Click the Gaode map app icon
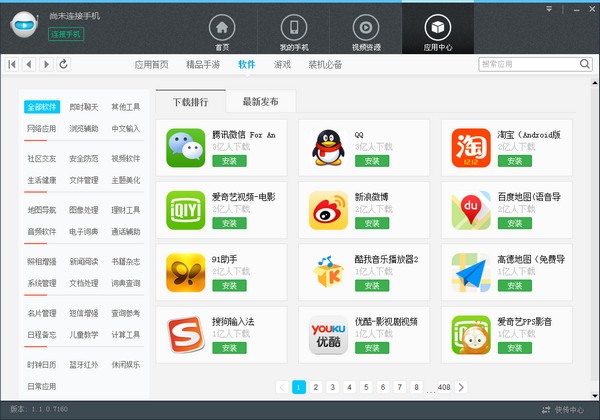600x420 pixels. (471, 272)
